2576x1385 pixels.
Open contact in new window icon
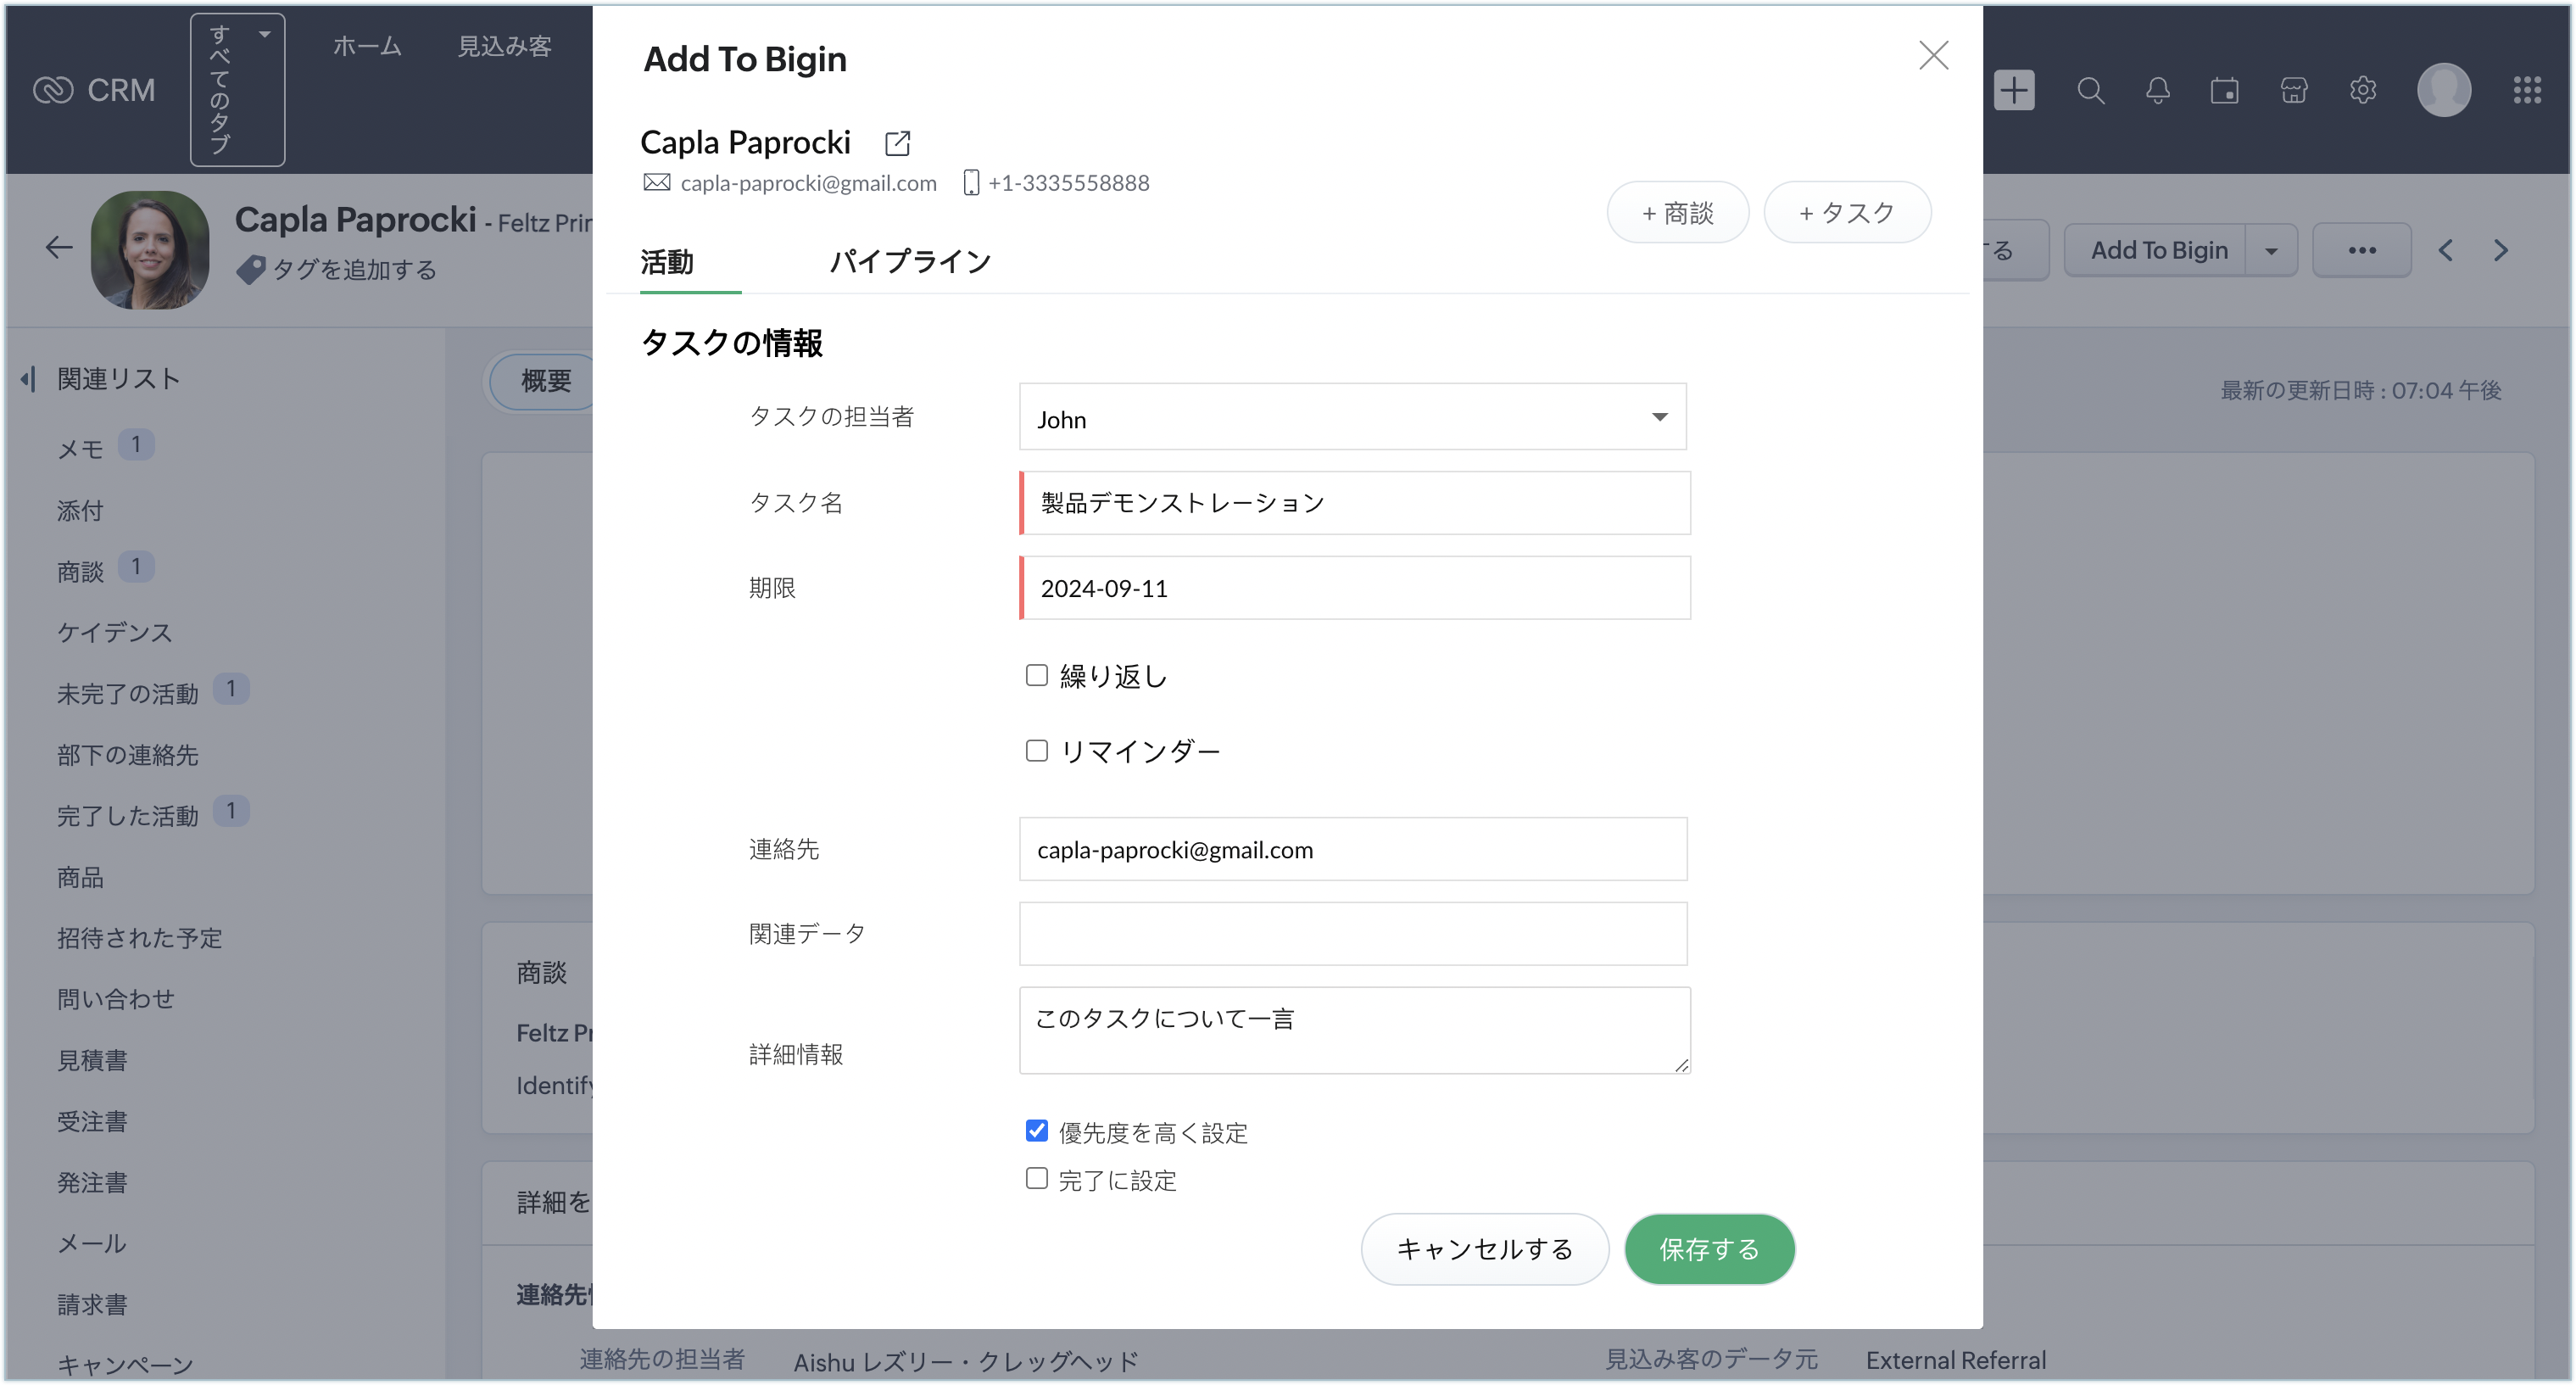[x=897, y=143]
